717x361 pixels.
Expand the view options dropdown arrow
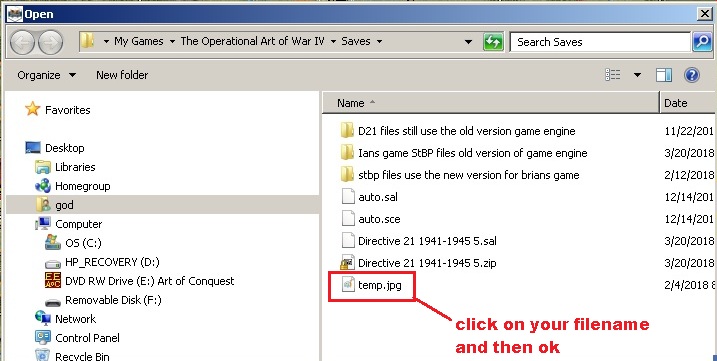click(637, 75)
